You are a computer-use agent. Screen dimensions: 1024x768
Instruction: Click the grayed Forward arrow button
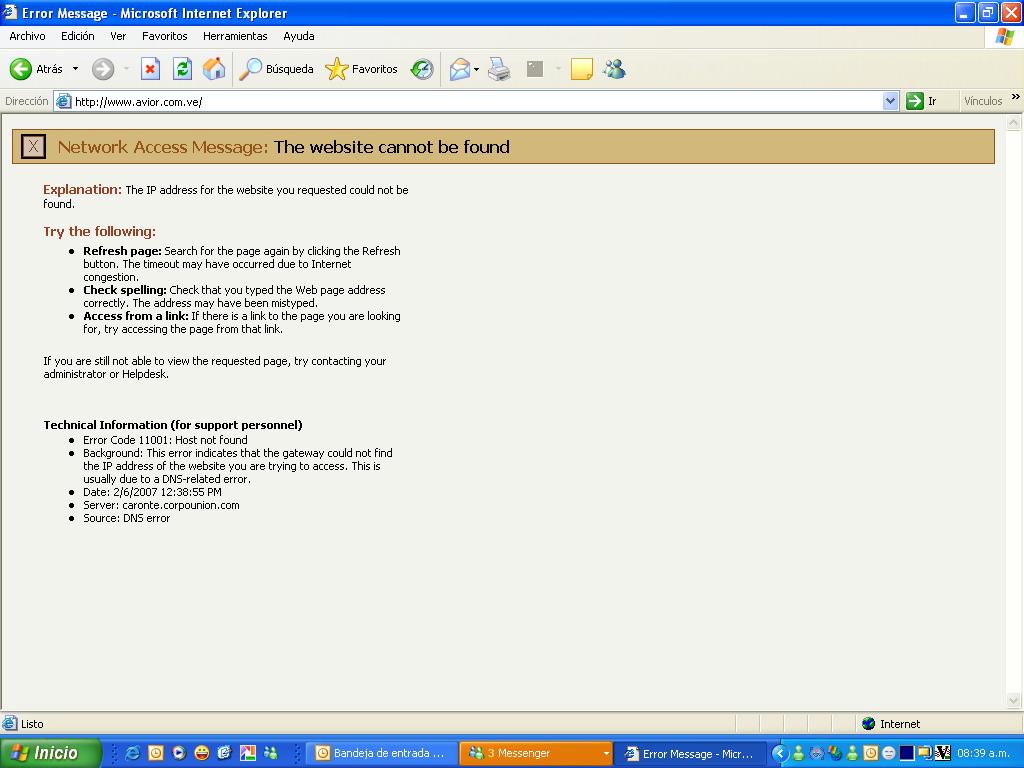(x=103, y=69)
